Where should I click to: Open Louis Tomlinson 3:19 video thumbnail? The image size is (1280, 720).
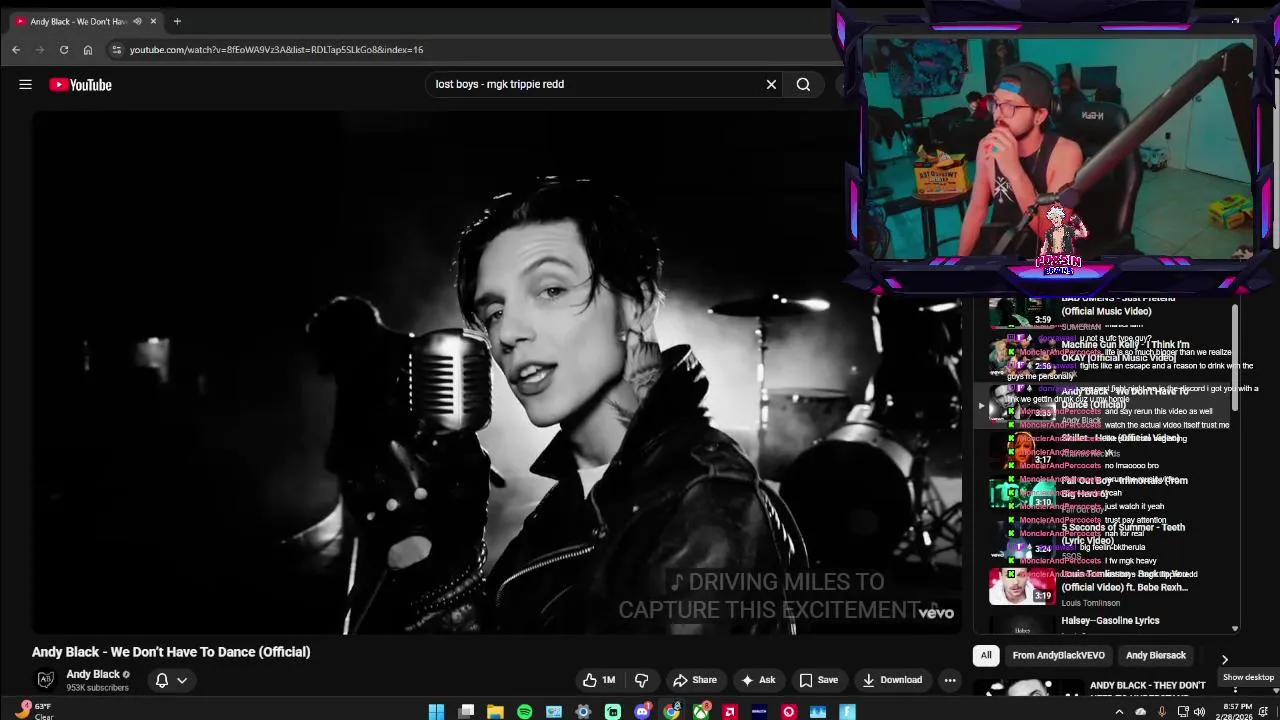[1022, 587]
